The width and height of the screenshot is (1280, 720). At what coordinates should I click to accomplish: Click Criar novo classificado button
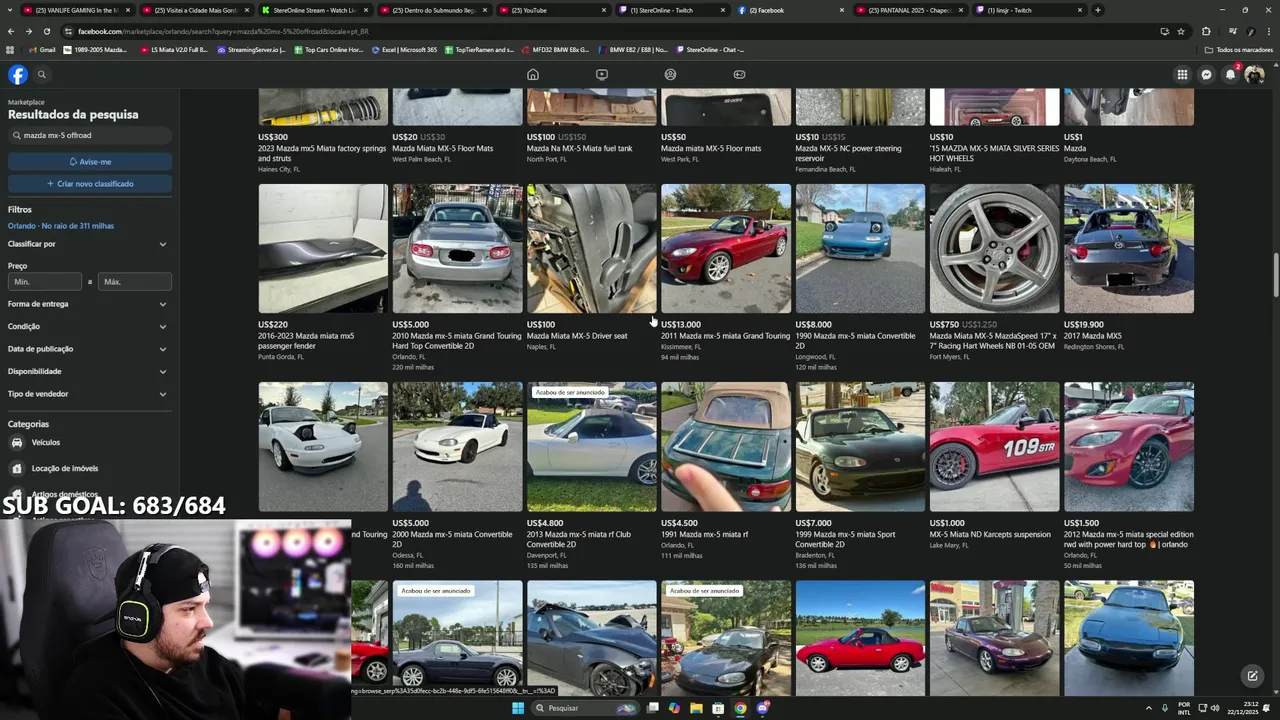[90, 184]
